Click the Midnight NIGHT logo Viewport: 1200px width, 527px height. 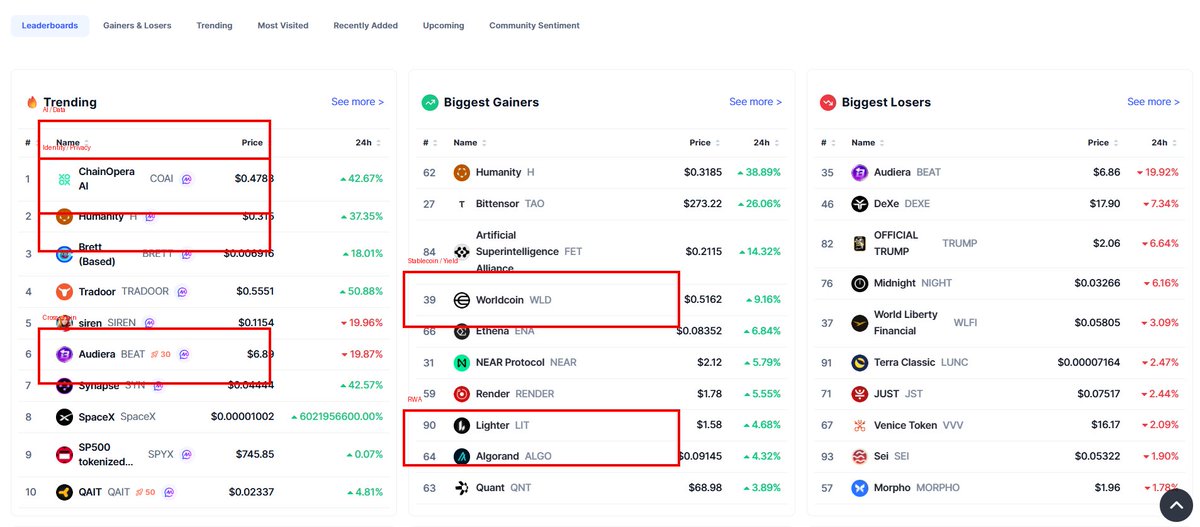pyautogui.click(x=860, y=284)
